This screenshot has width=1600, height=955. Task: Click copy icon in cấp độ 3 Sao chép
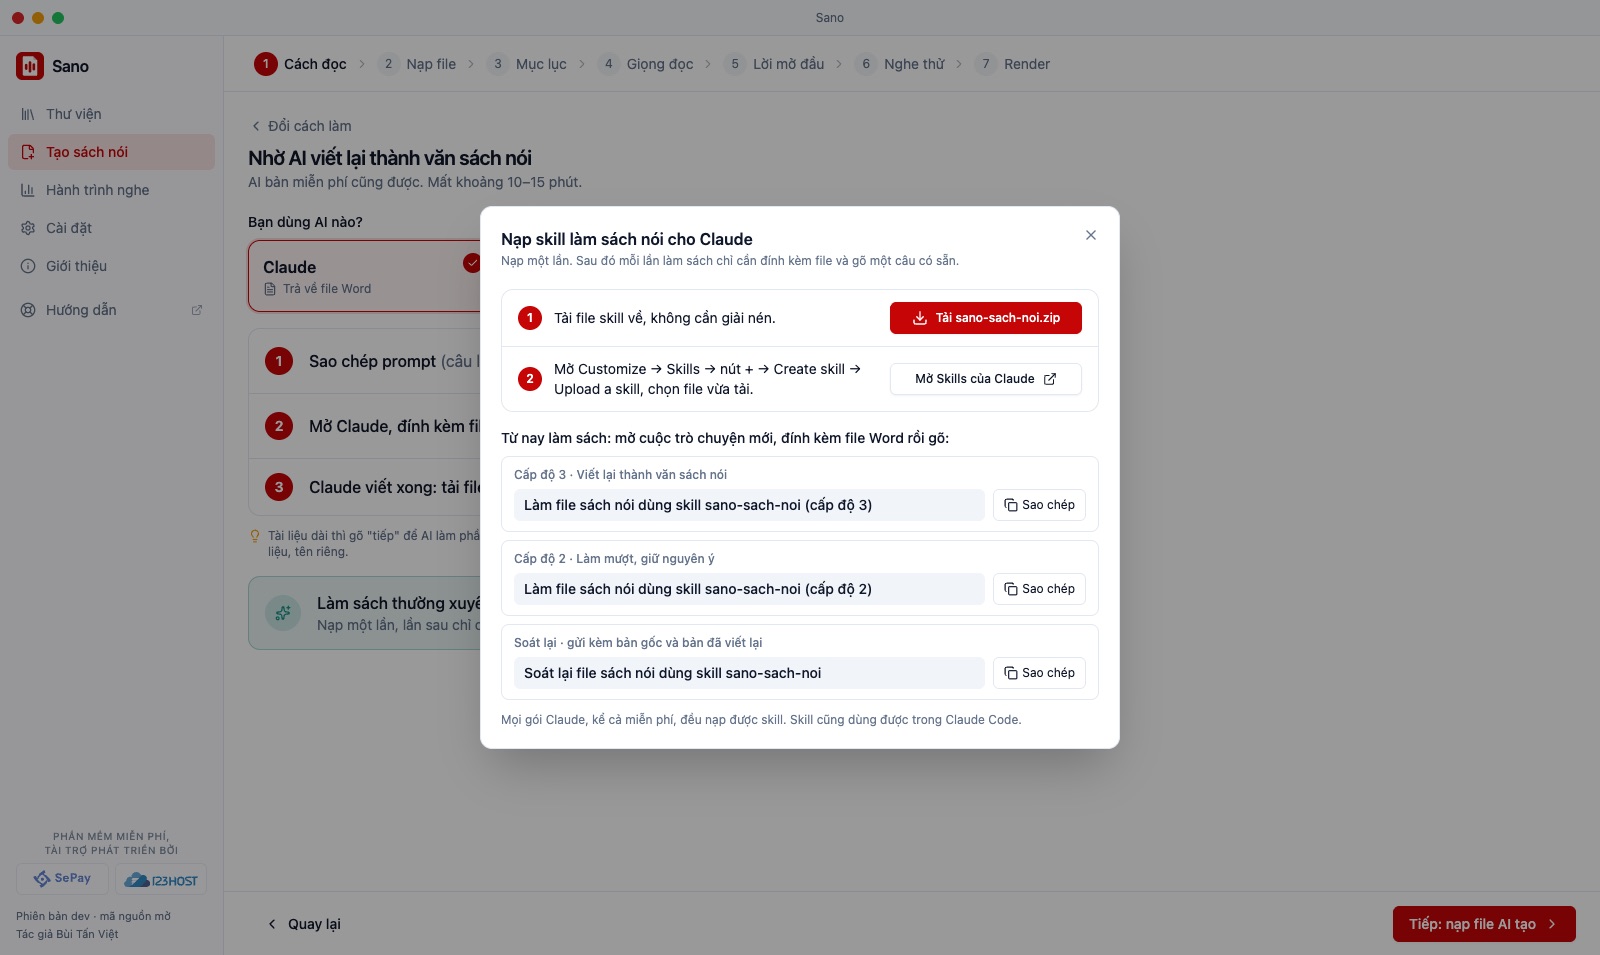click(x=1011, y=505)
